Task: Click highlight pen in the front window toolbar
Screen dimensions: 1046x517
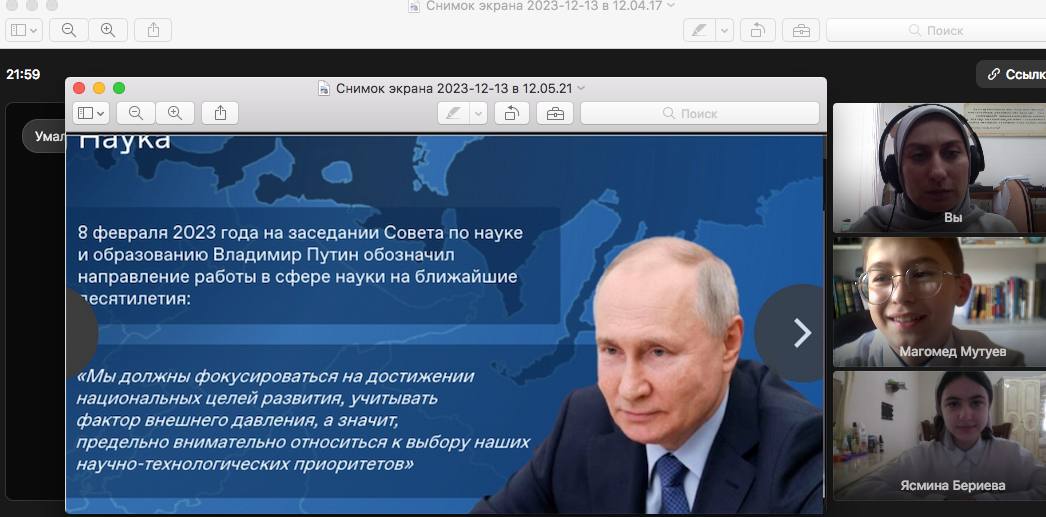Action: tap(453, 113)
